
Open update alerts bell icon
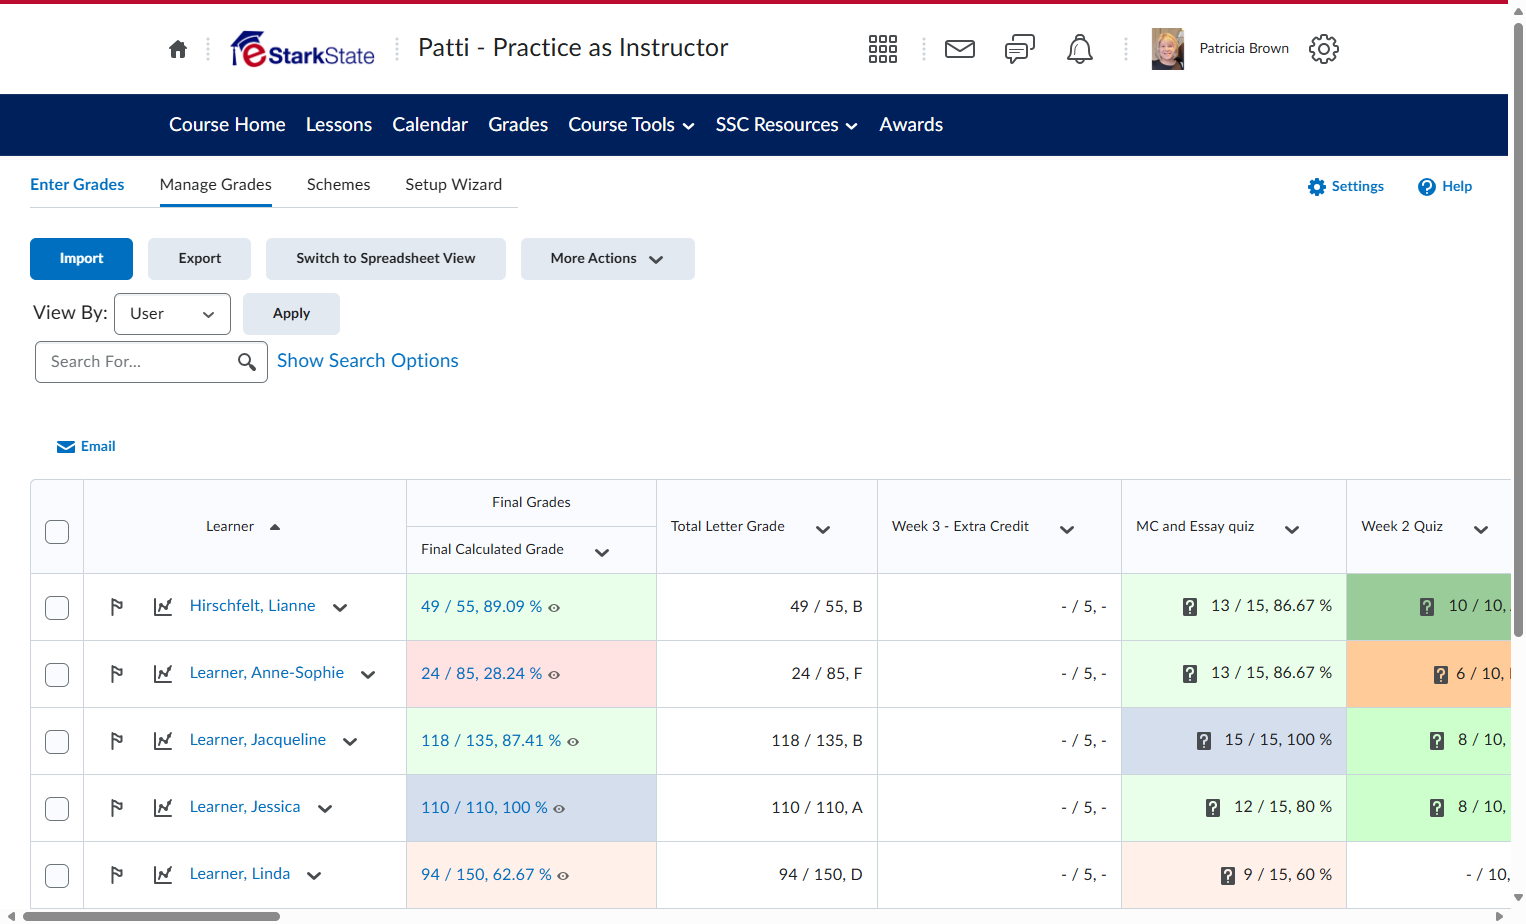(1080, 49)
